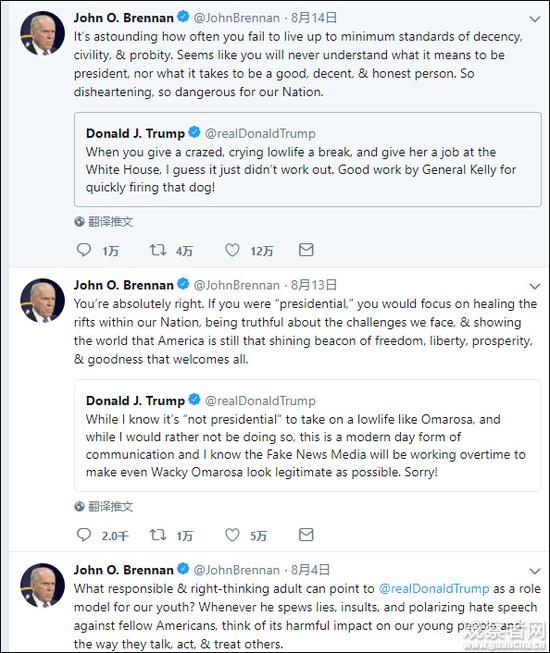The image size is (550, 653).
Task: Expand the options chevron on August 13 tweet
Action: tap(535, 287)
